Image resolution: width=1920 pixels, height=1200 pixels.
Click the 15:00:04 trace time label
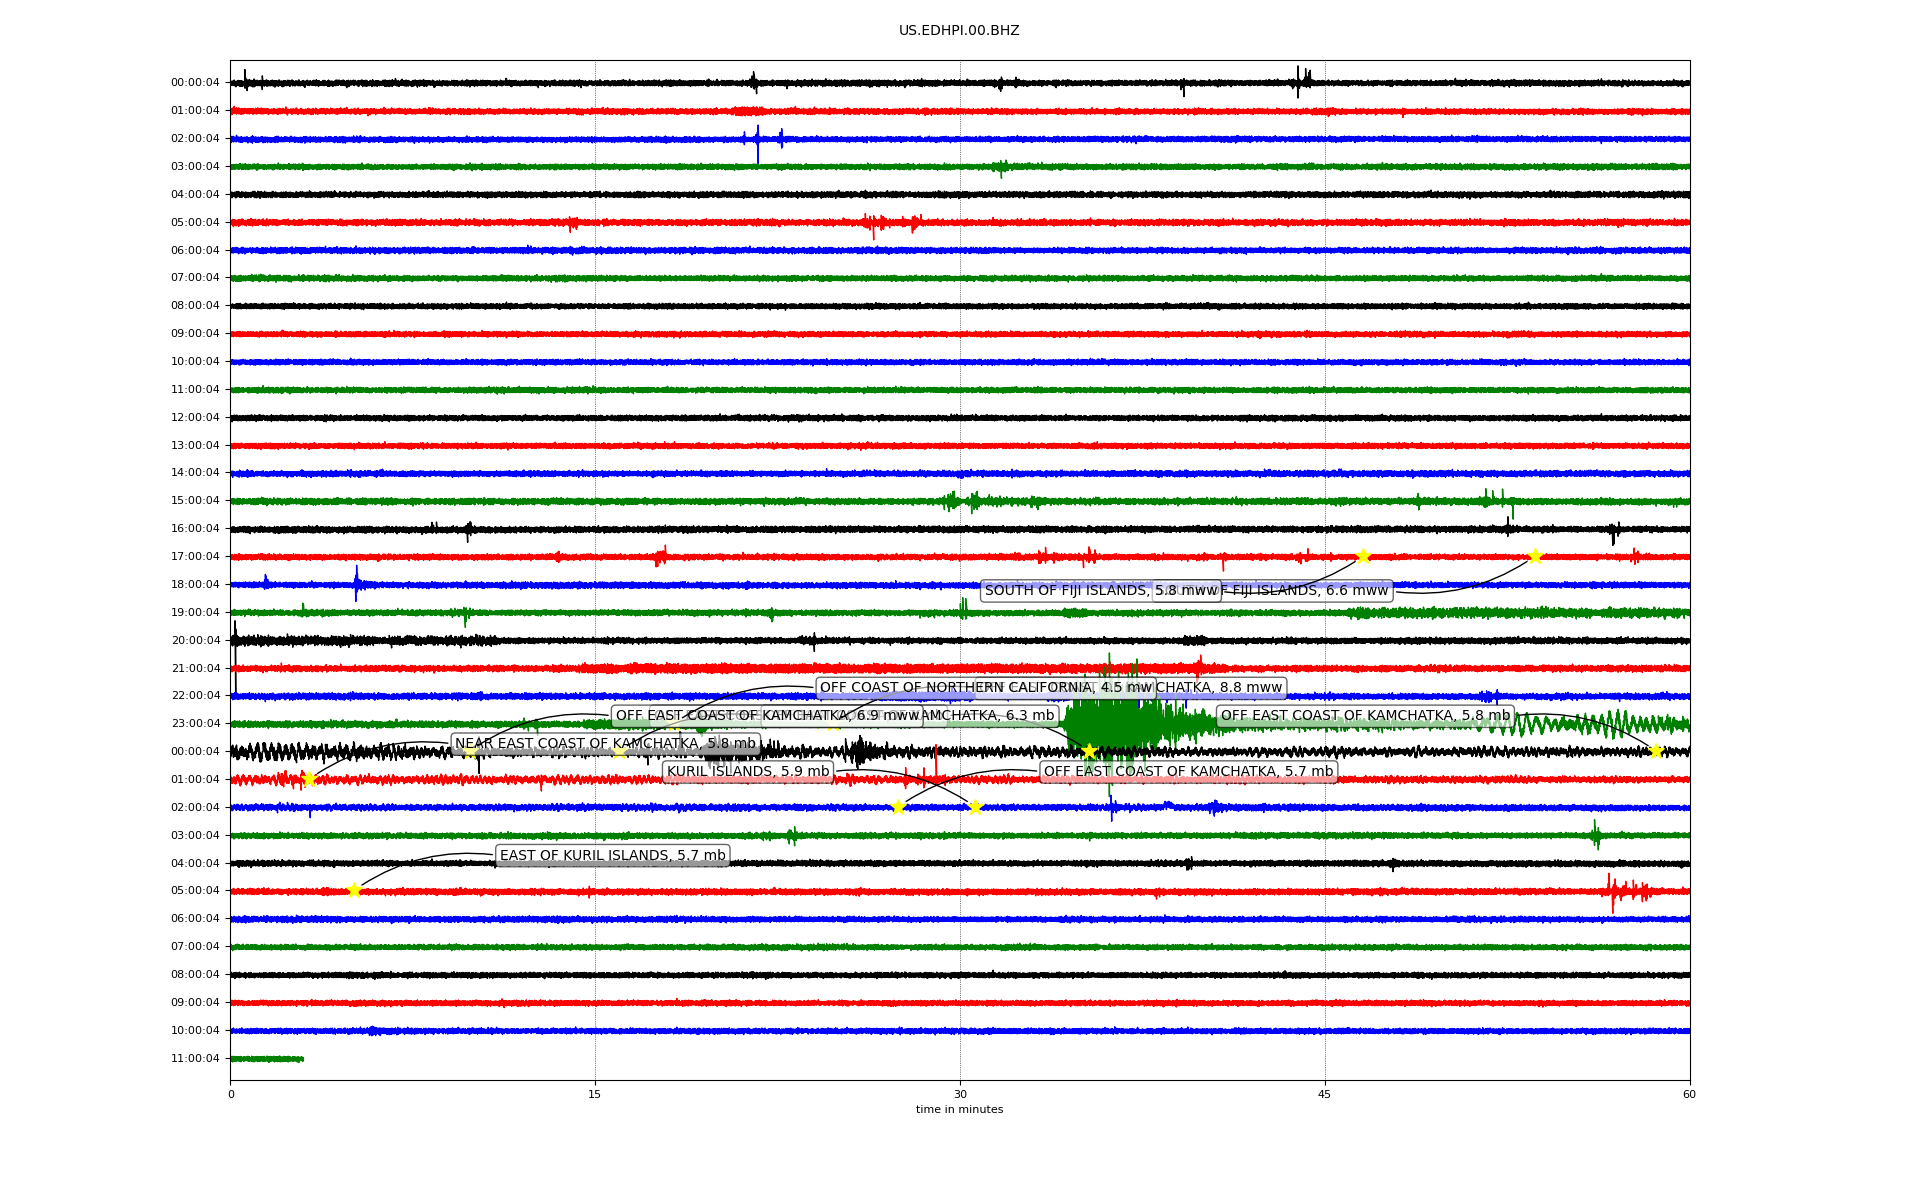(195, 501)
